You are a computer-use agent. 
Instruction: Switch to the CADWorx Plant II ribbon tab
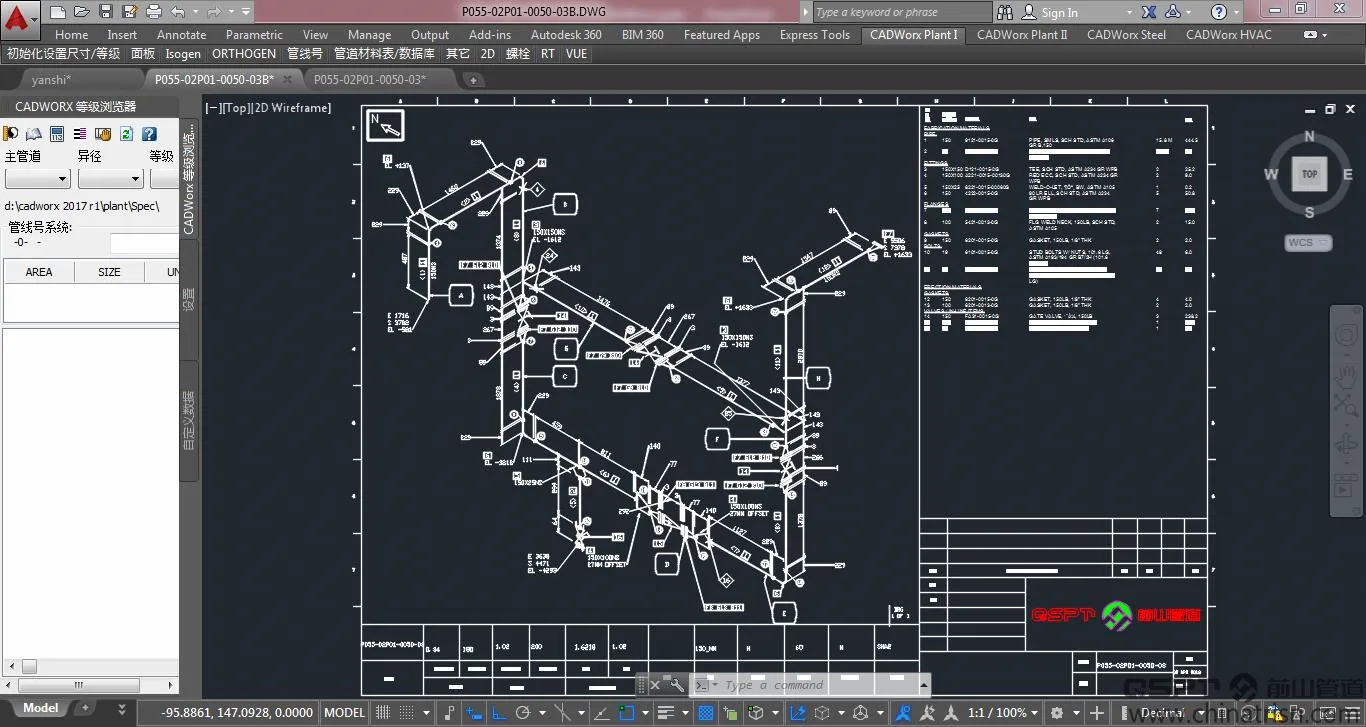tap(1022, 34)
